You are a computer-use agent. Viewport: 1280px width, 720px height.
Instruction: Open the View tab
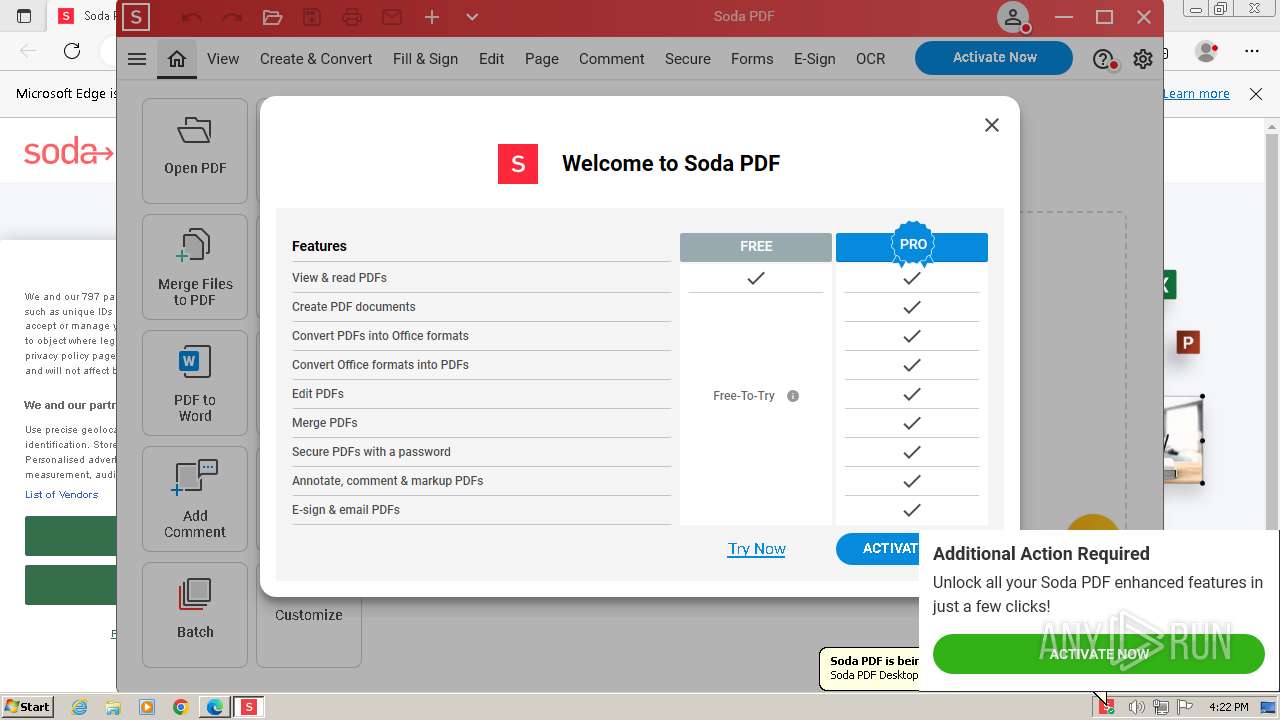[x=223, y=59]
